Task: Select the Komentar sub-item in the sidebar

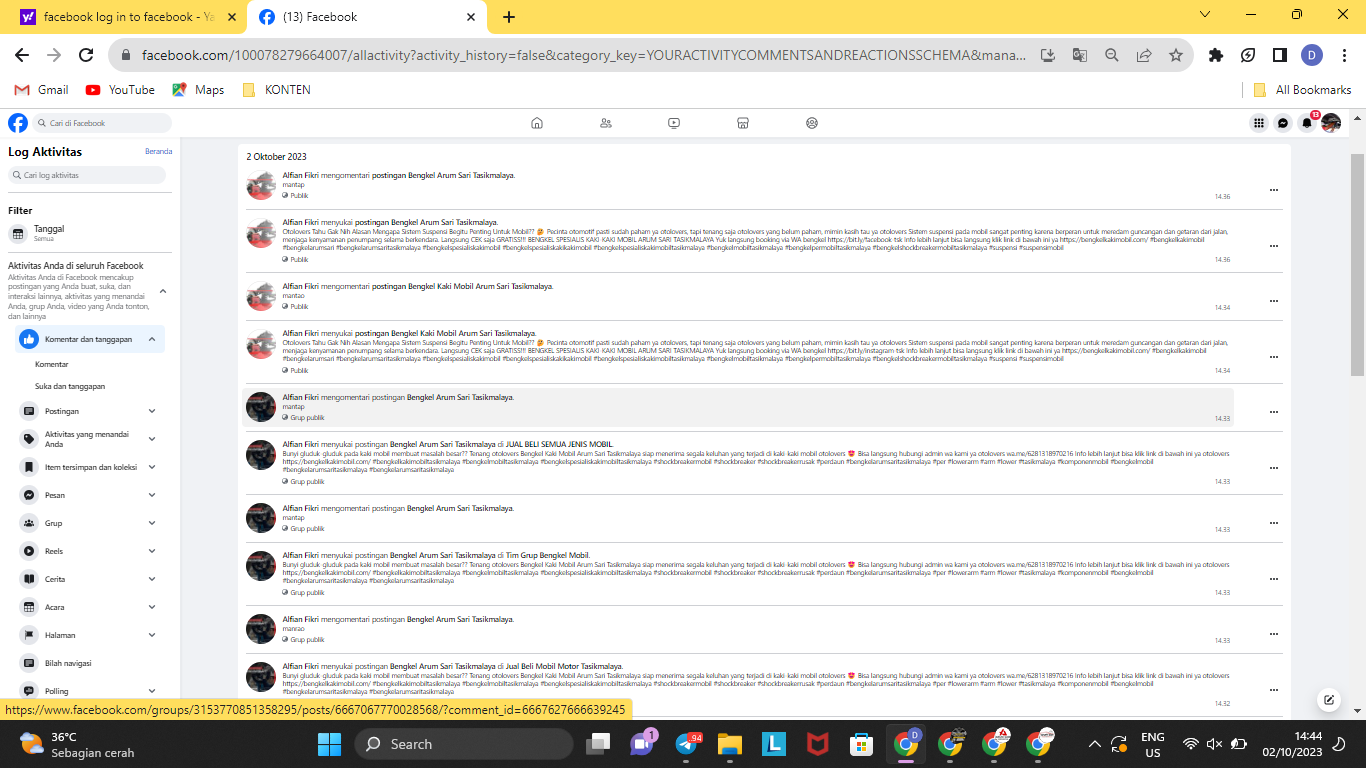Action: [x=52, y=364]
